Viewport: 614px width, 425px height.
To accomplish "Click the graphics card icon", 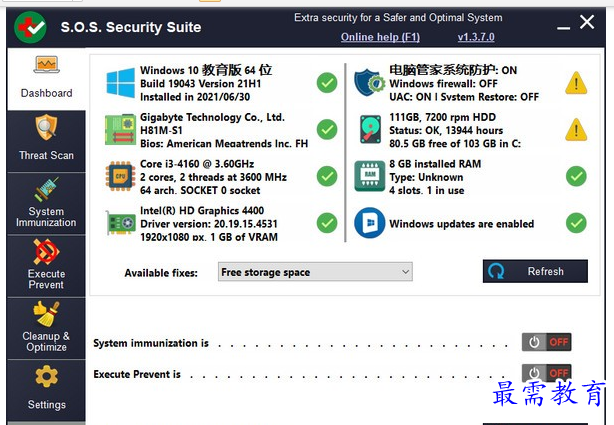I will [x=120, y=223].
